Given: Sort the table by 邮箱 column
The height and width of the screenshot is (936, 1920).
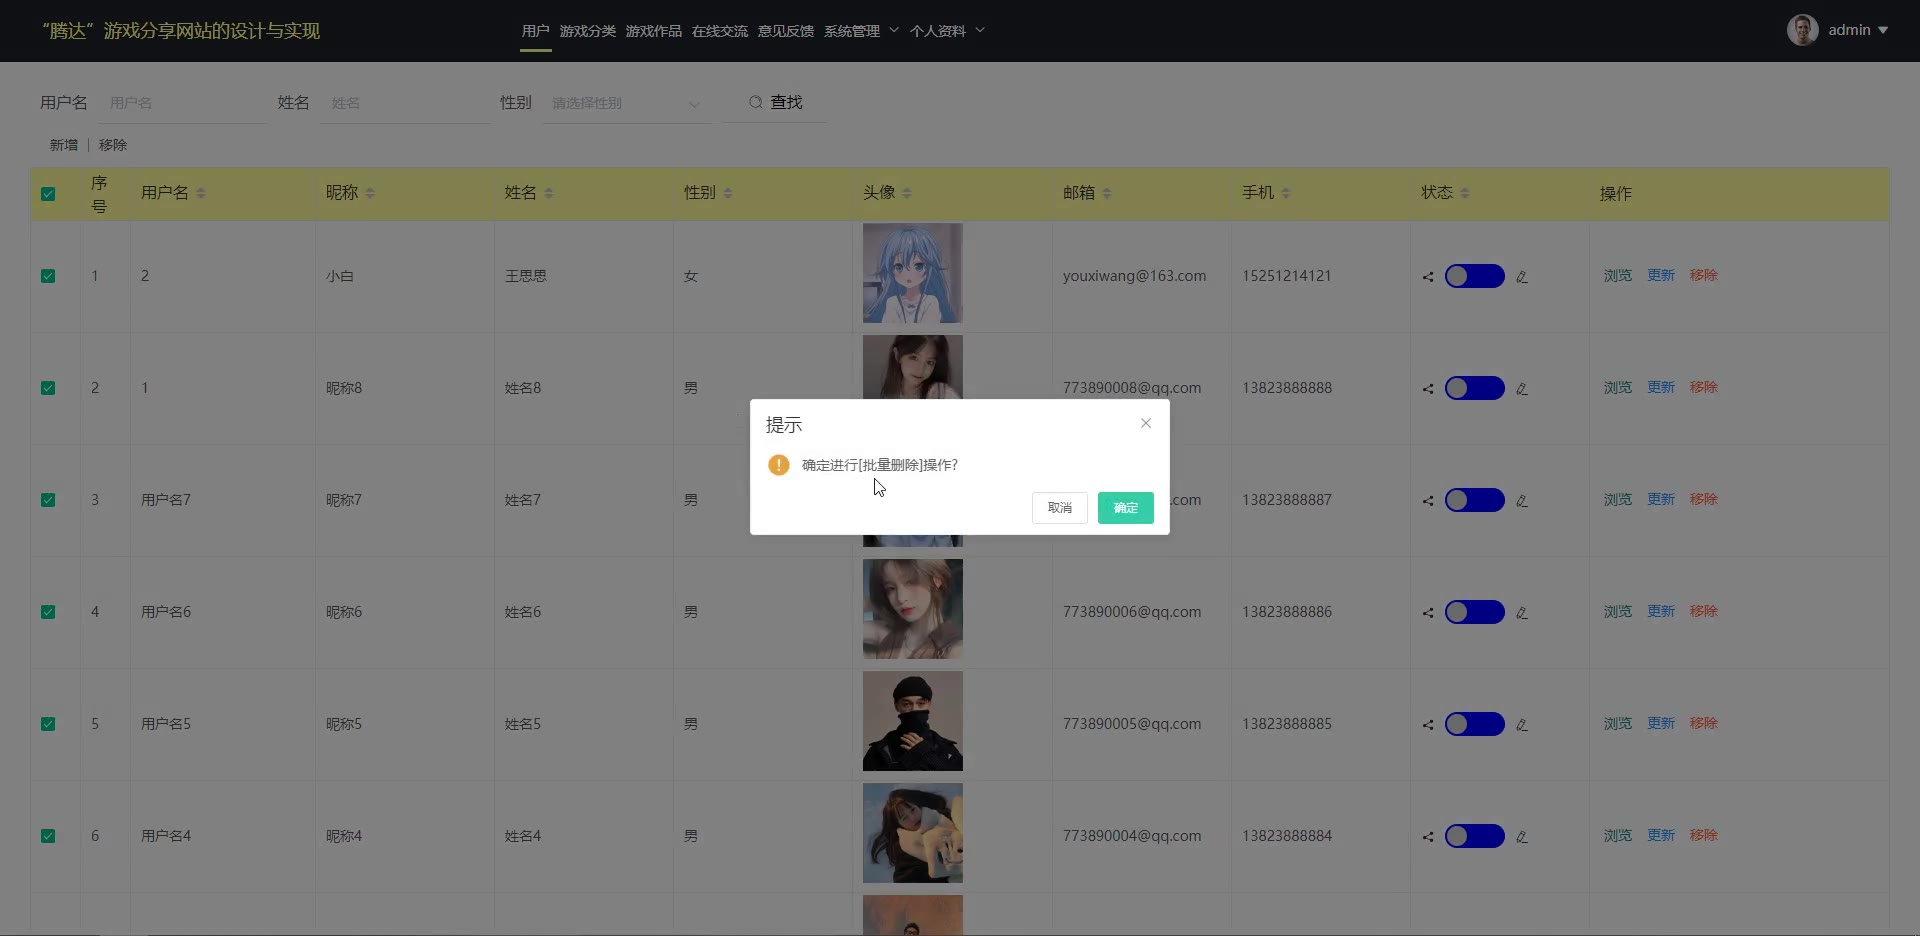Looking at the screenshot, I should (1107, 193).
